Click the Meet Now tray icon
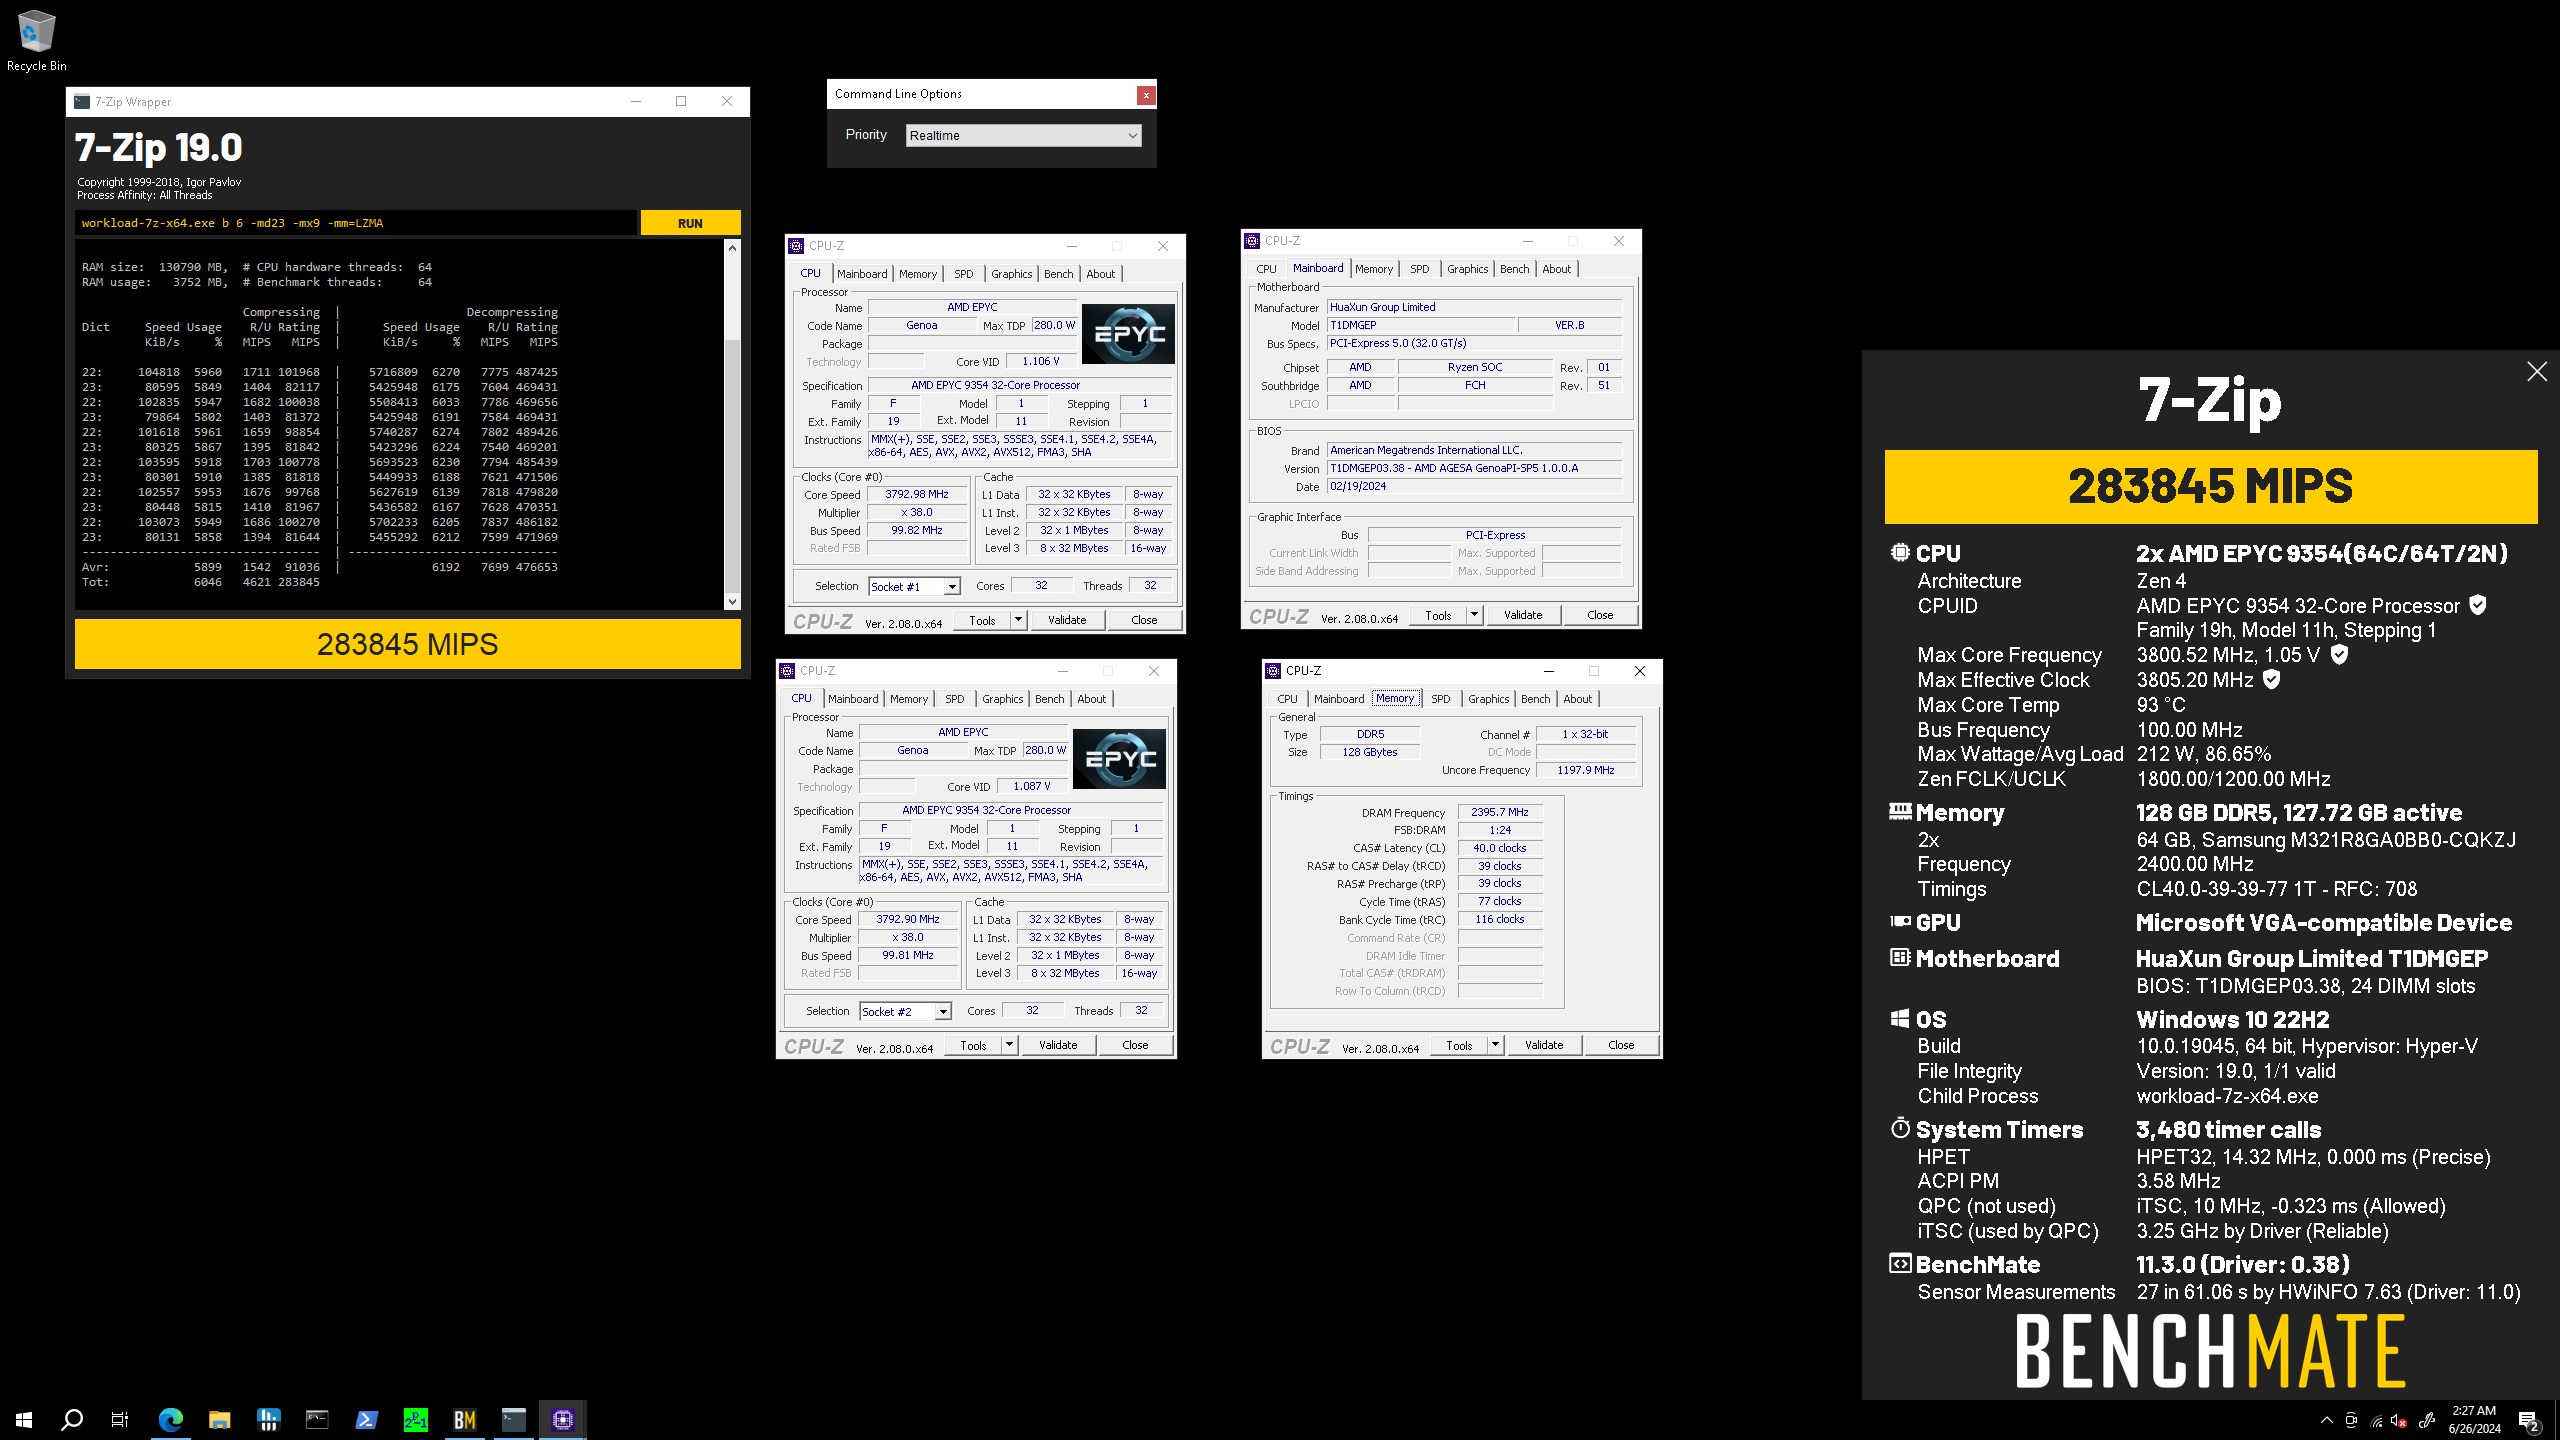 point(2351,1420)
